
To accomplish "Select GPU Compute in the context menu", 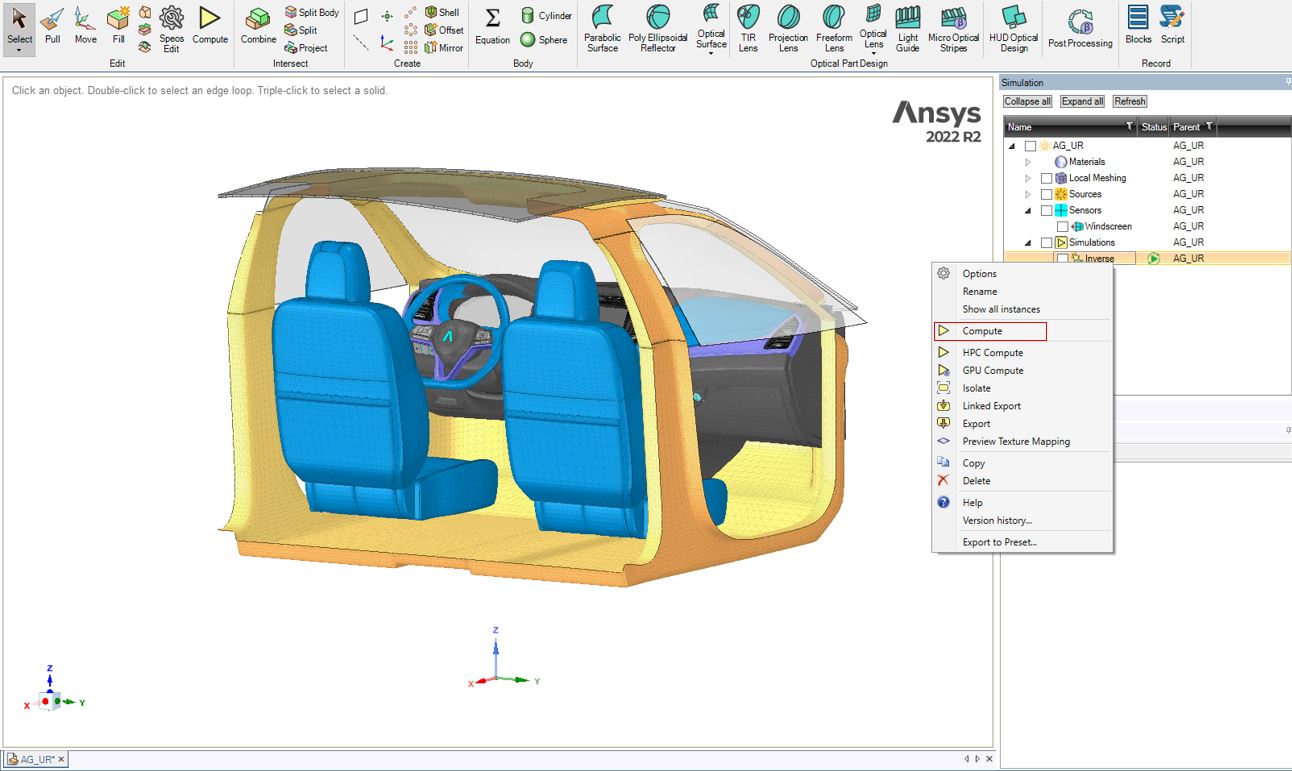I will pyautogui.click(x=991, y=370).
